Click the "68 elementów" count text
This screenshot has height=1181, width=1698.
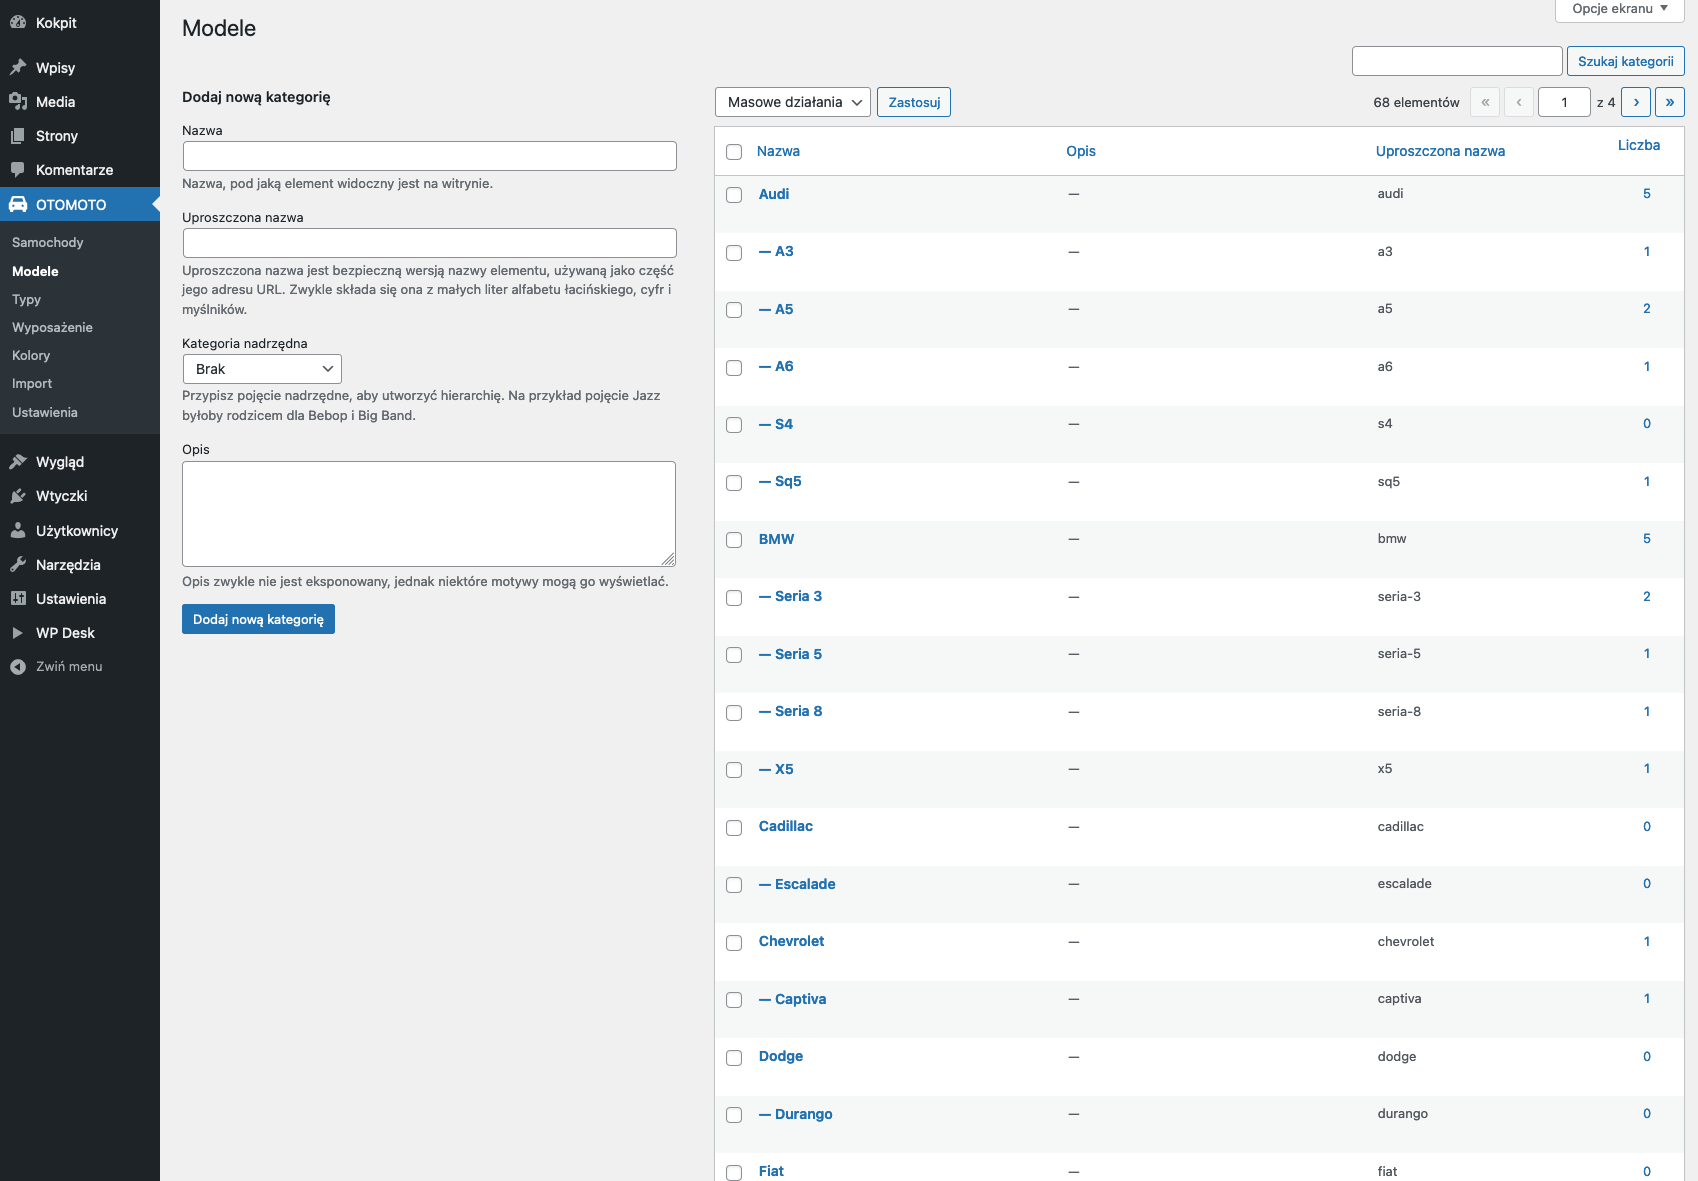(x=1416, y=103)
